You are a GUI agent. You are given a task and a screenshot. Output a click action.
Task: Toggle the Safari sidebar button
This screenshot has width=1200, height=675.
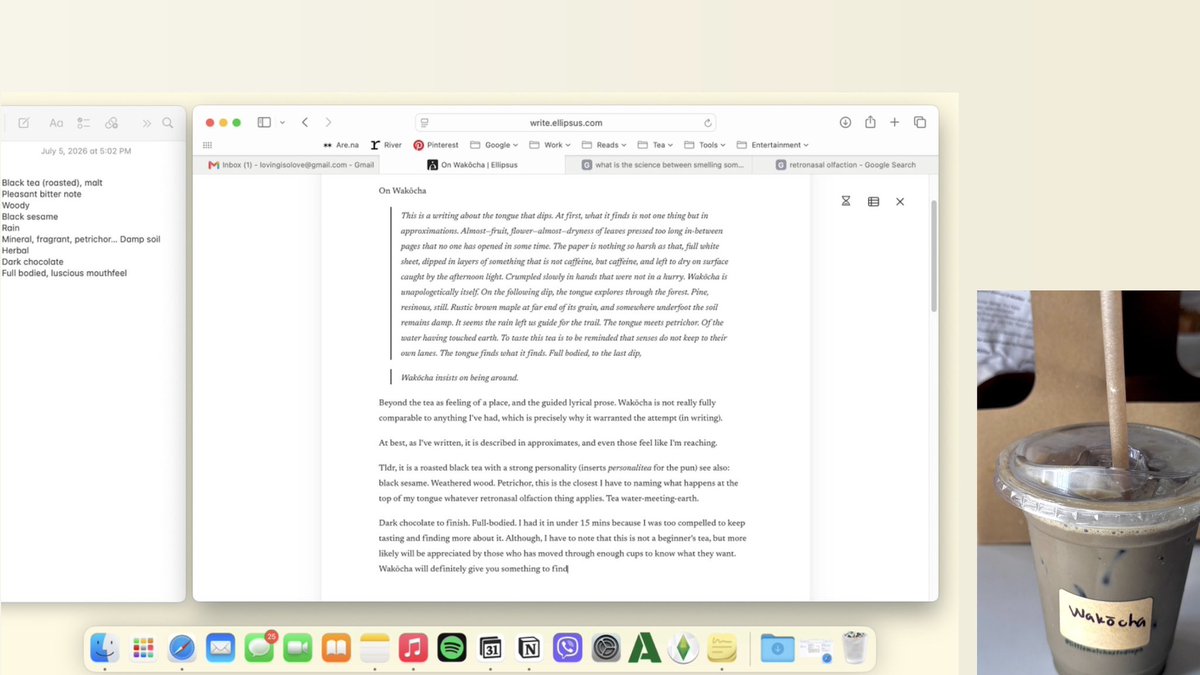coord(264,122)
